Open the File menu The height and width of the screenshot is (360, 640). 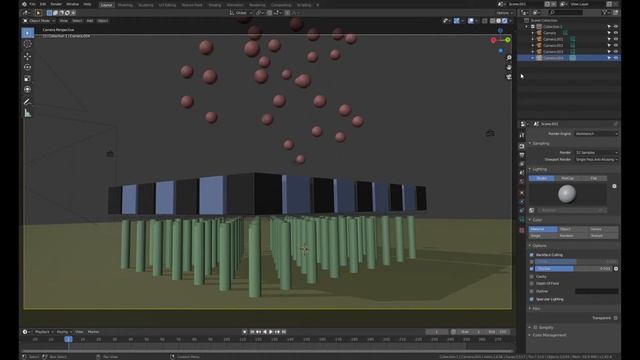[x=32, y=4]
